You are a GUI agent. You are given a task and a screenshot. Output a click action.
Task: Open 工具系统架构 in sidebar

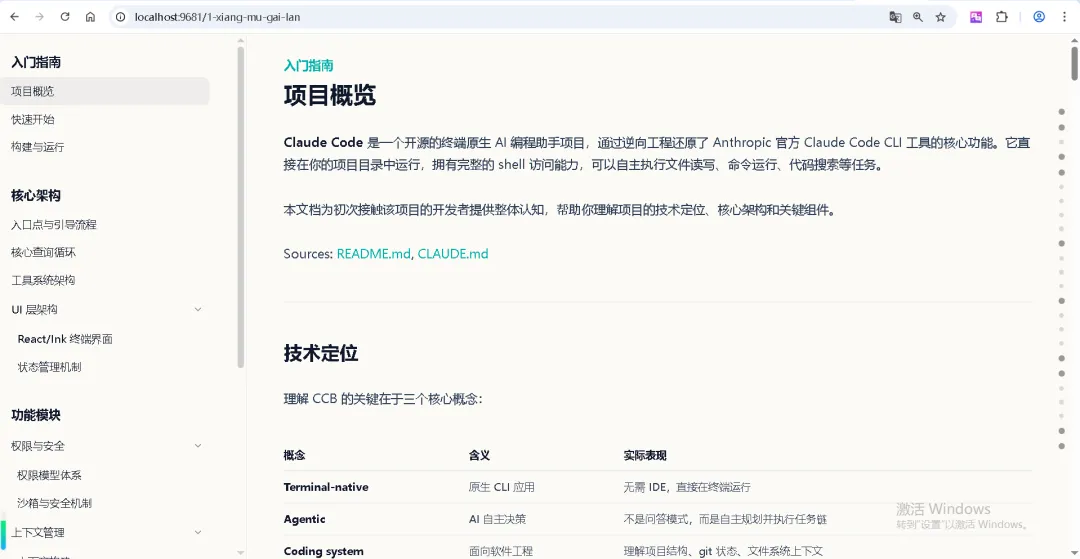(43, 280)
